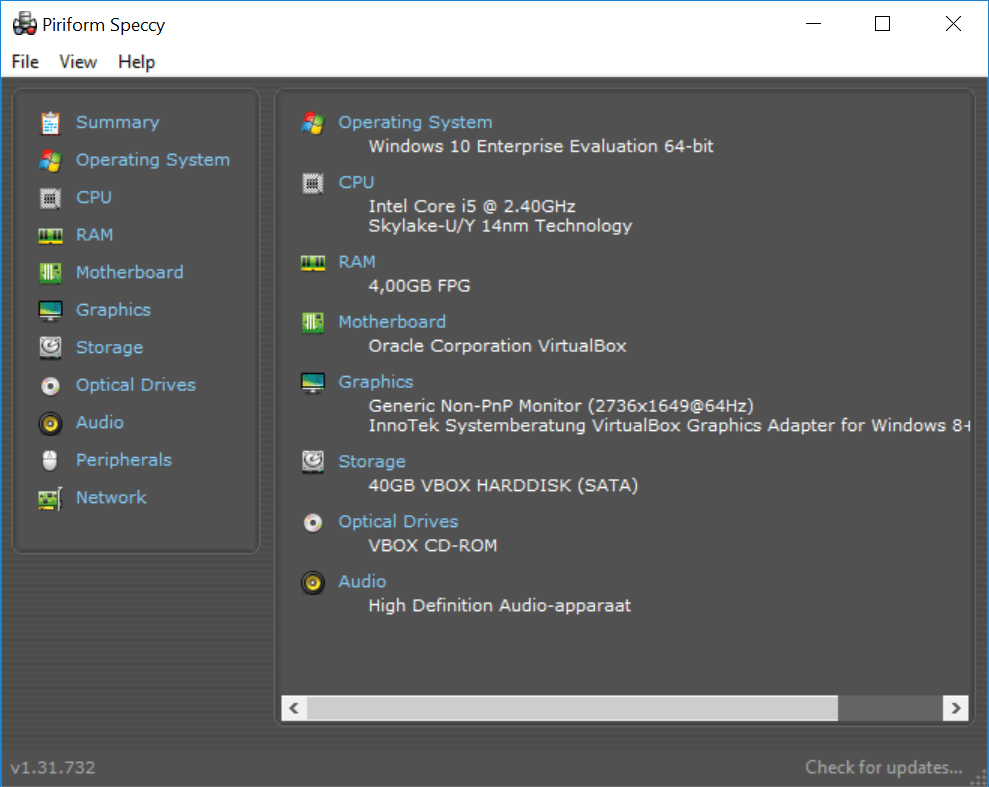This screenshot has height=787, width=989.
Task: Click the horizontal scrollbar left arrow
Action: (x=294, y=708)
